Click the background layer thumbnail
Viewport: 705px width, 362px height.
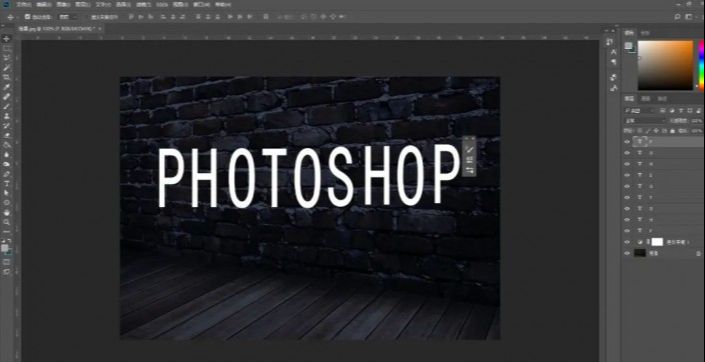point(640,253)
